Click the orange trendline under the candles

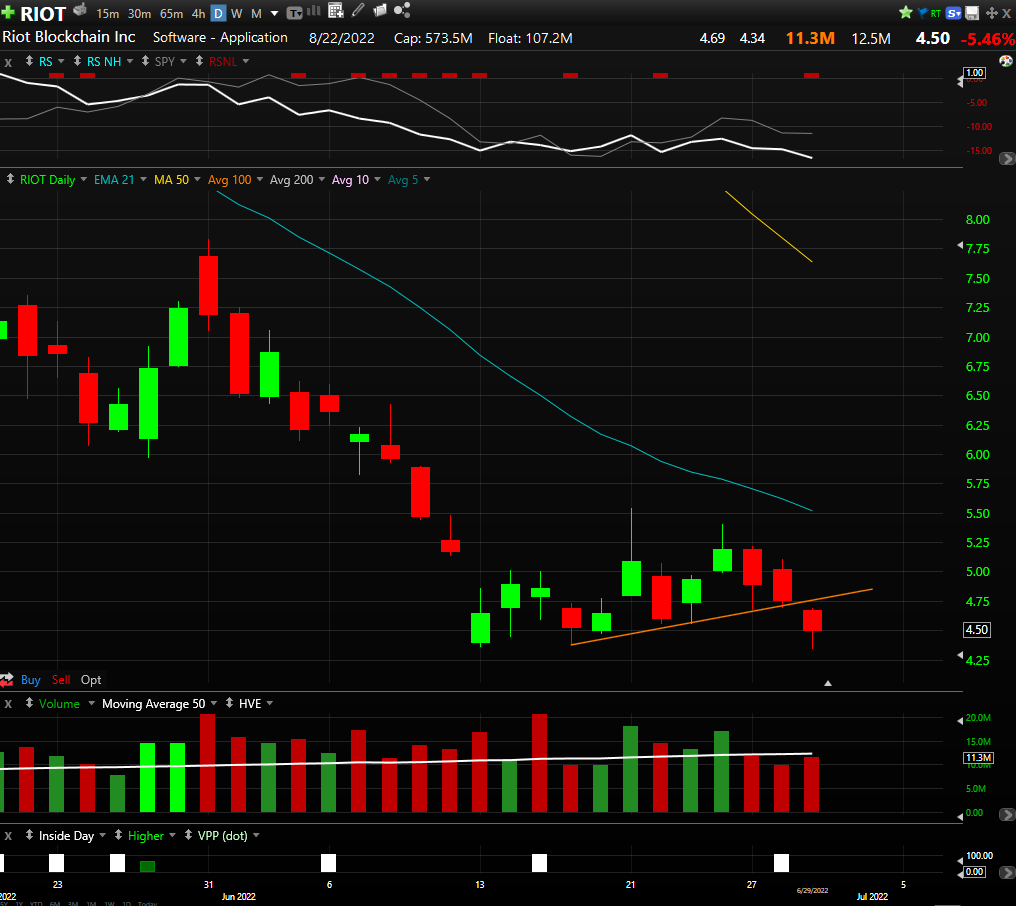coord(722,617)
